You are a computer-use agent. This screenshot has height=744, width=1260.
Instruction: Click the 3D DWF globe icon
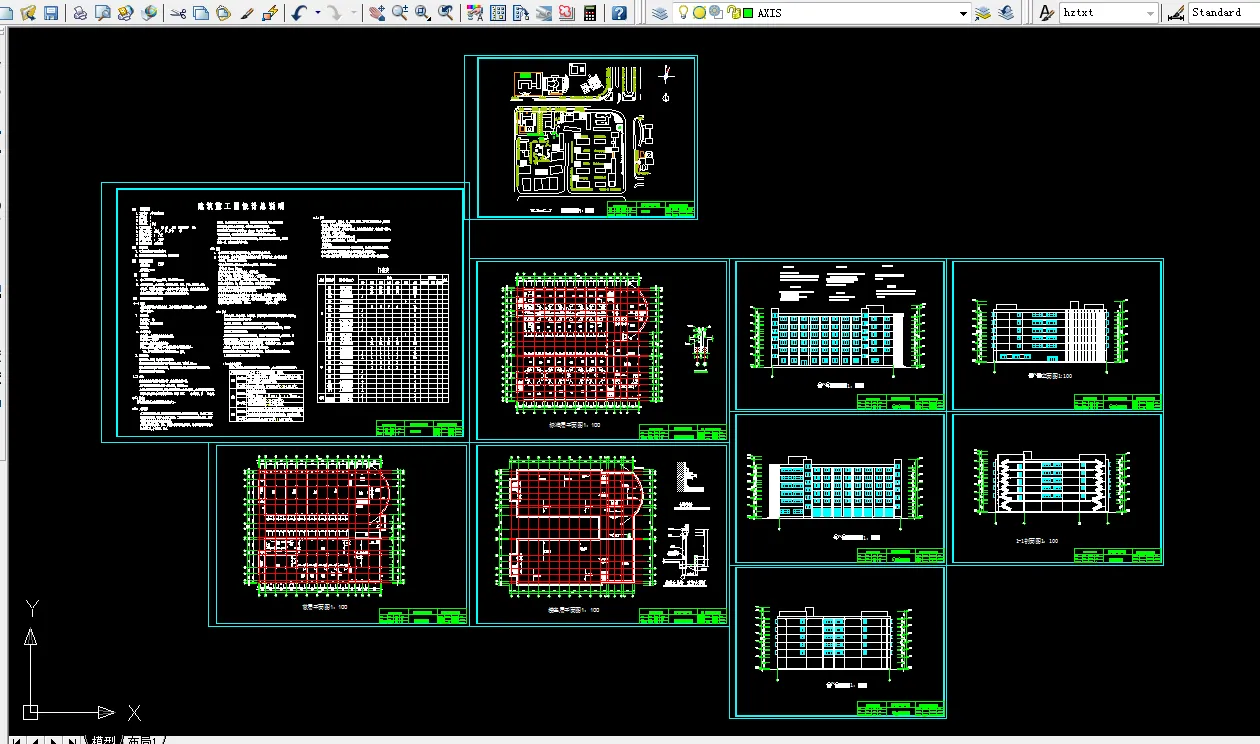click(149, 13)
